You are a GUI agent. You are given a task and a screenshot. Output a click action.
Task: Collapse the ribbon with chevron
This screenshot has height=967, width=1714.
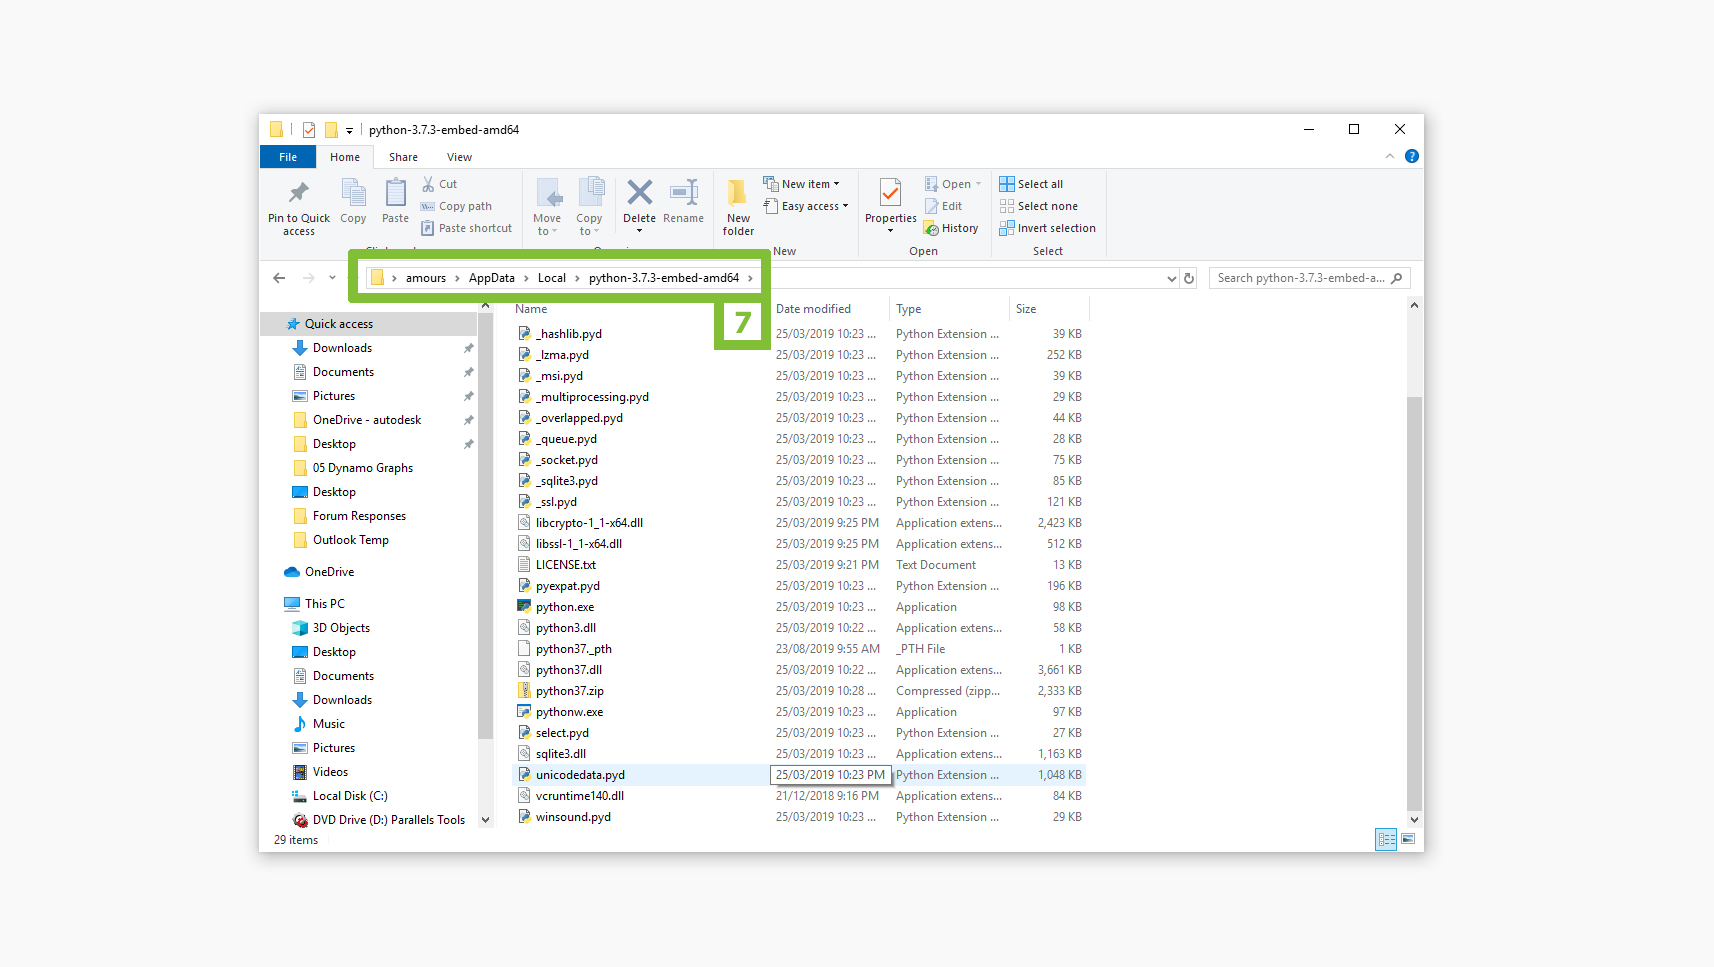1390,156
